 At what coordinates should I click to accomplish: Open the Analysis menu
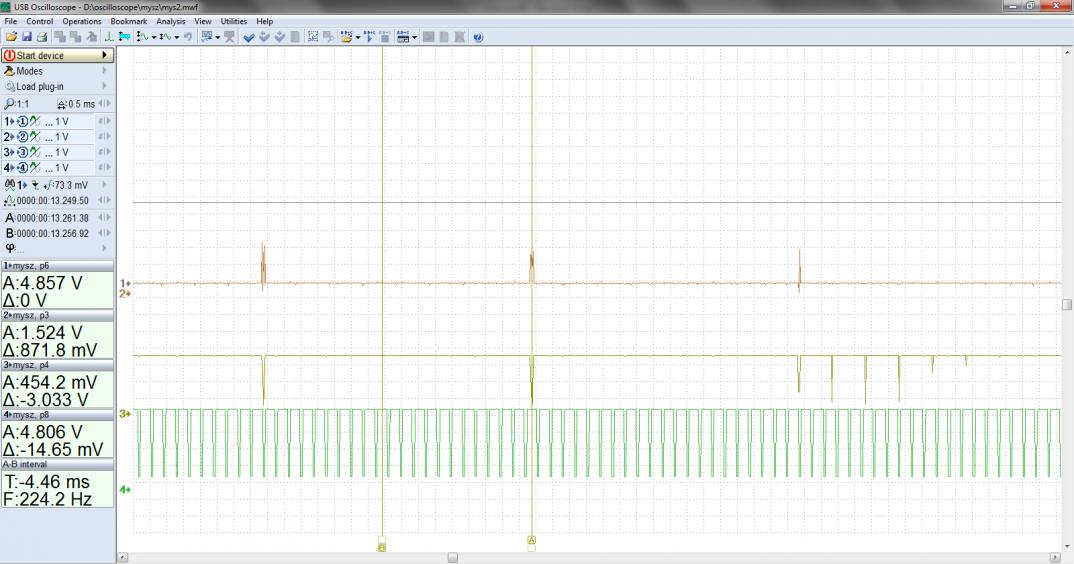tap(170, 21)
